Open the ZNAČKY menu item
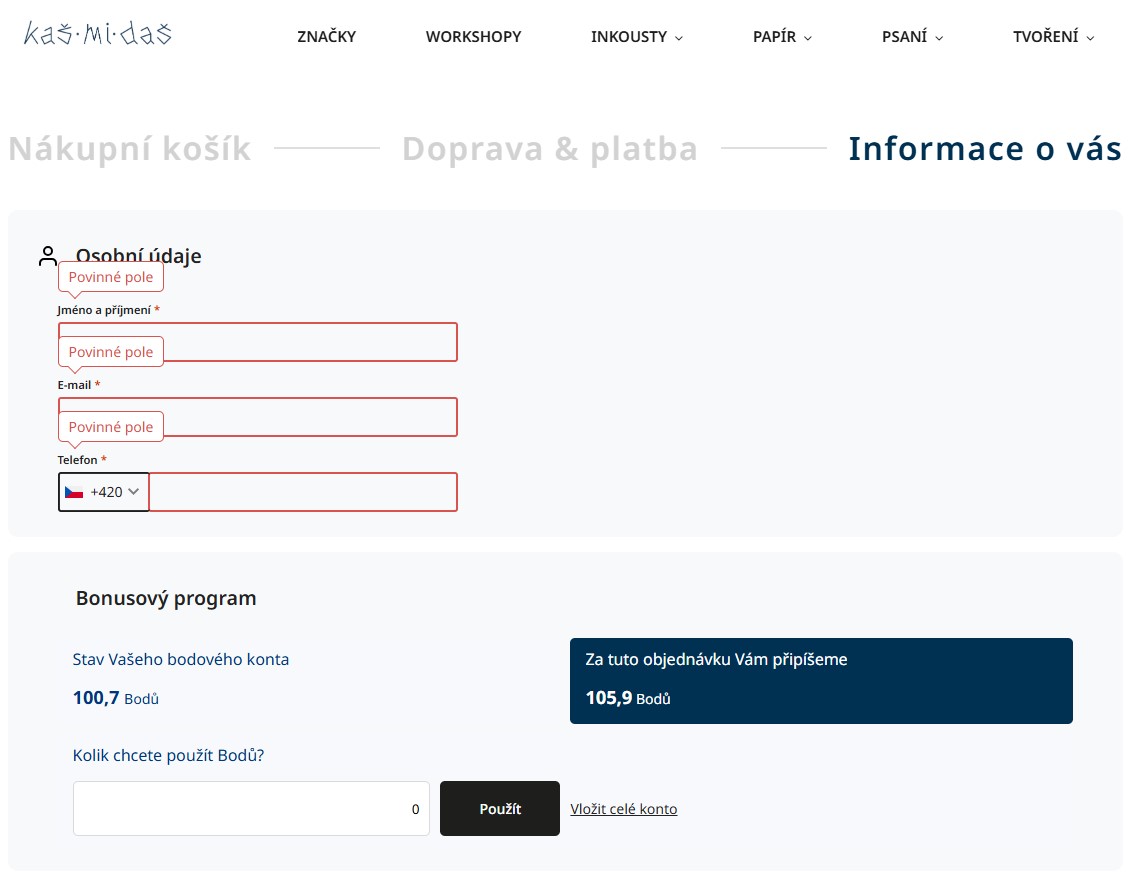Screen dimensions: 1131x874 click(x=327, y=37)
